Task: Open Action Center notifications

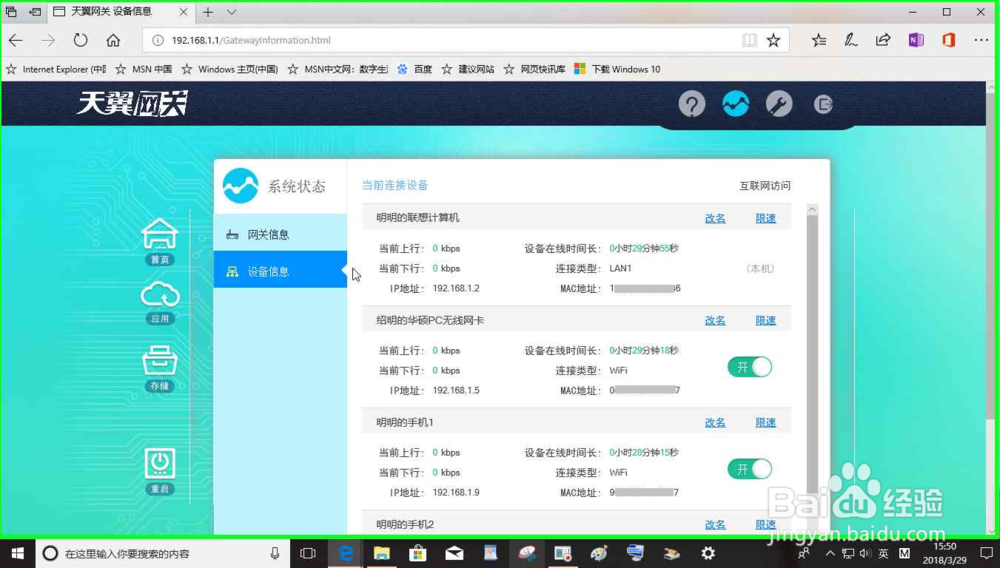Action: click(987, 553)
